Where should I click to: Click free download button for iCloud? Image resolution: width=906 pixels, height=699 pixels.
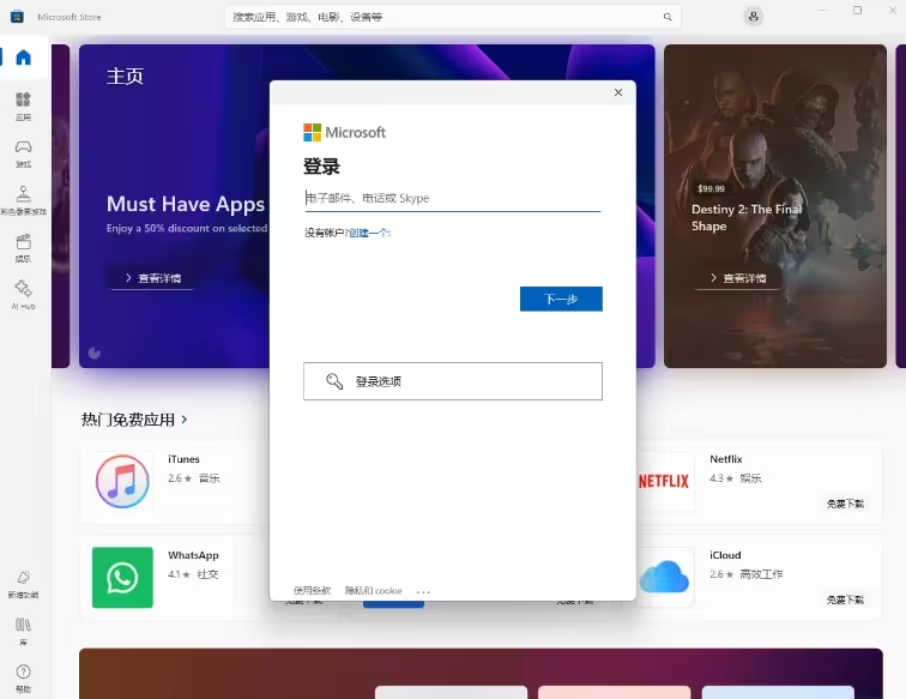(x=845, y=600)
